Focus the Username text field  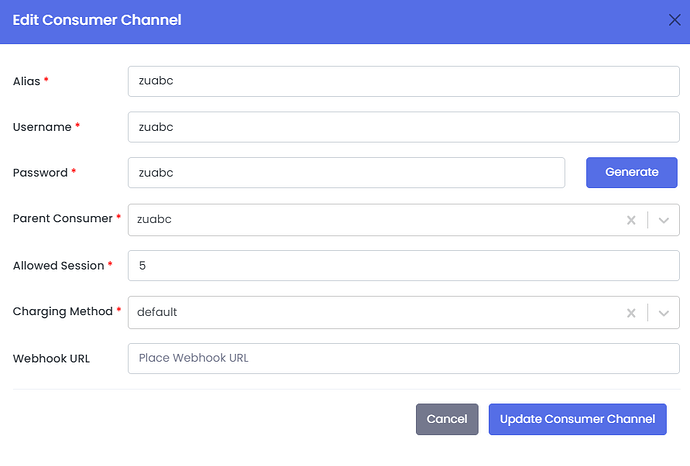point(403,127)
